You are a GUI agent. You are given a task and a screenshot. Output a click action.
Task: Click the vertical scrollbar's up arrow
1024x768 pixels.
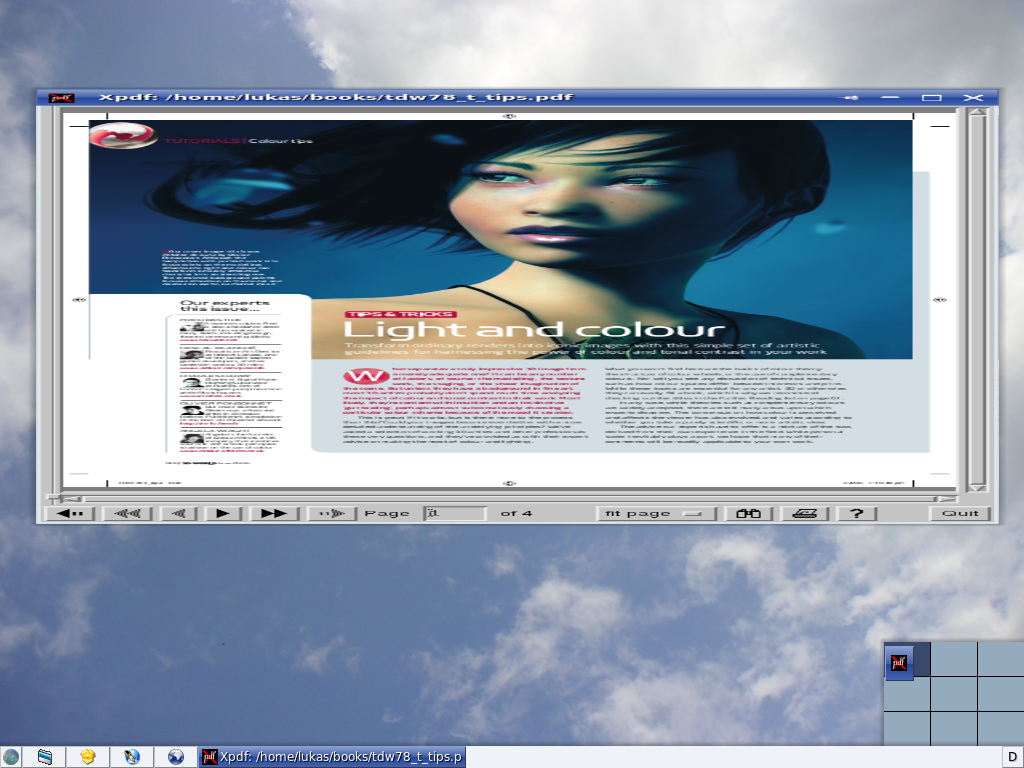point(977,113)
